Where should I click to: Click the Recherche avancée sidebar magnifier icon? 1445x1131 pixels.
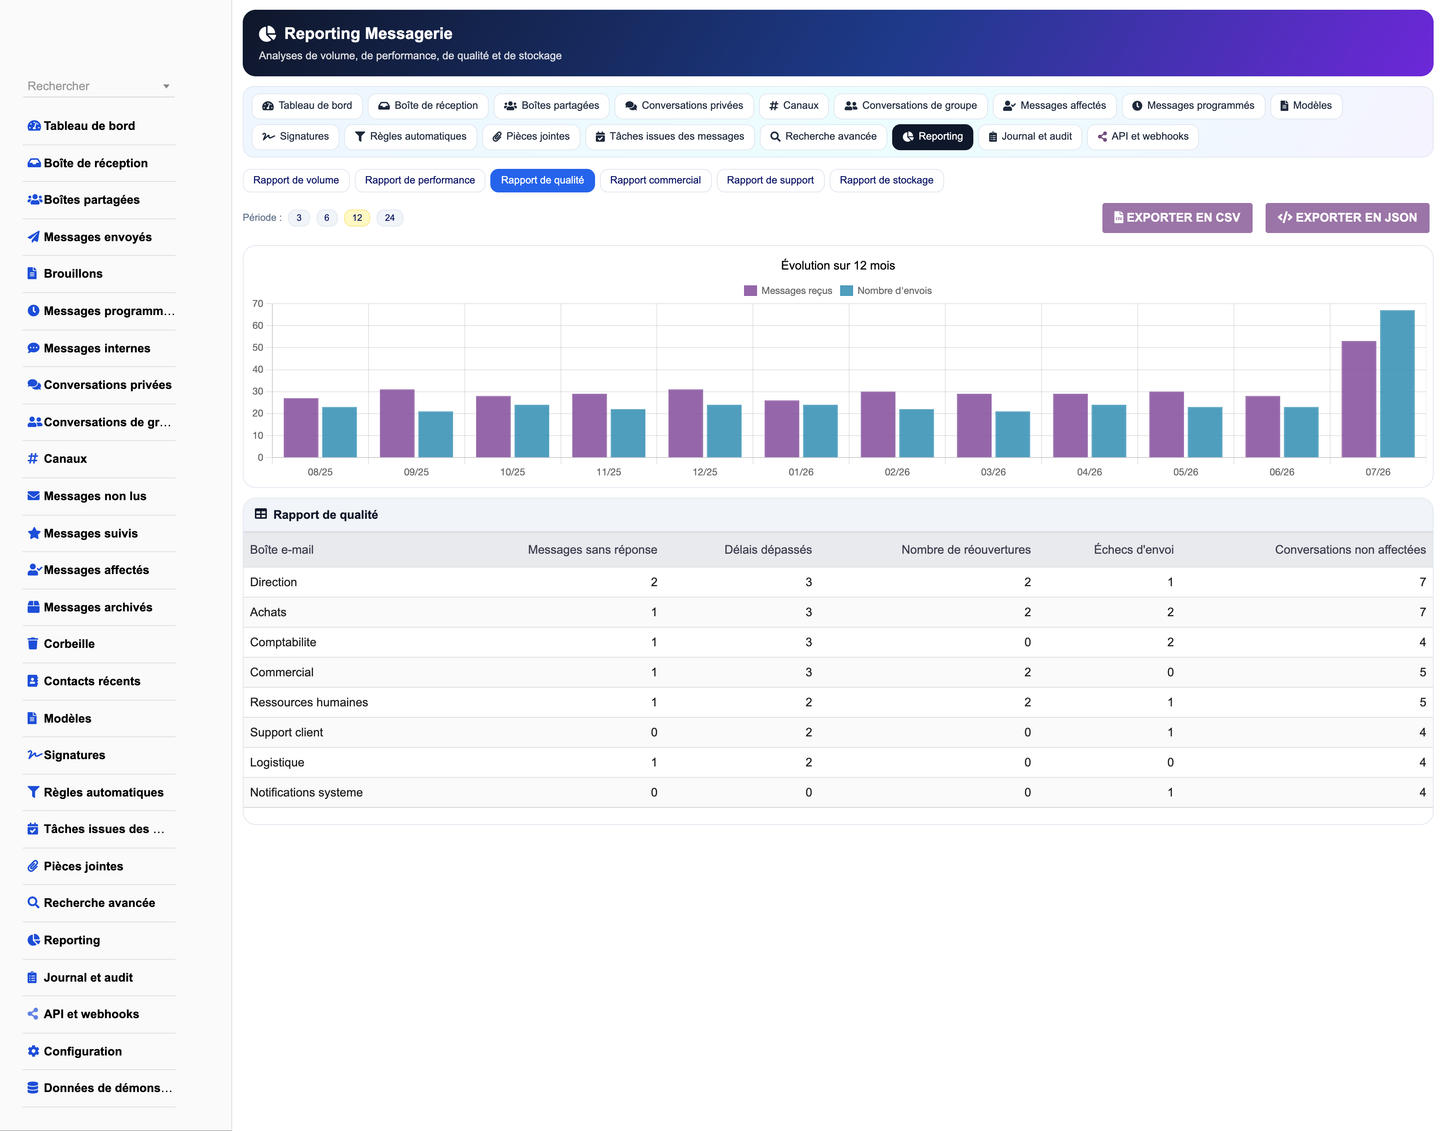(x=34, y=903)
